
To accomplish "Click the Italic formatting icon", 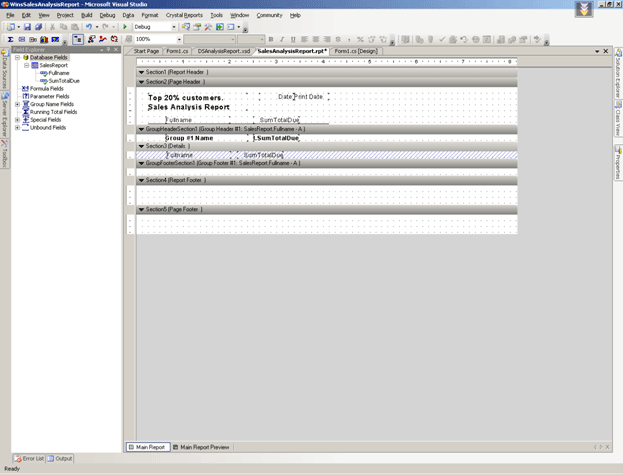I will (282, 39).
